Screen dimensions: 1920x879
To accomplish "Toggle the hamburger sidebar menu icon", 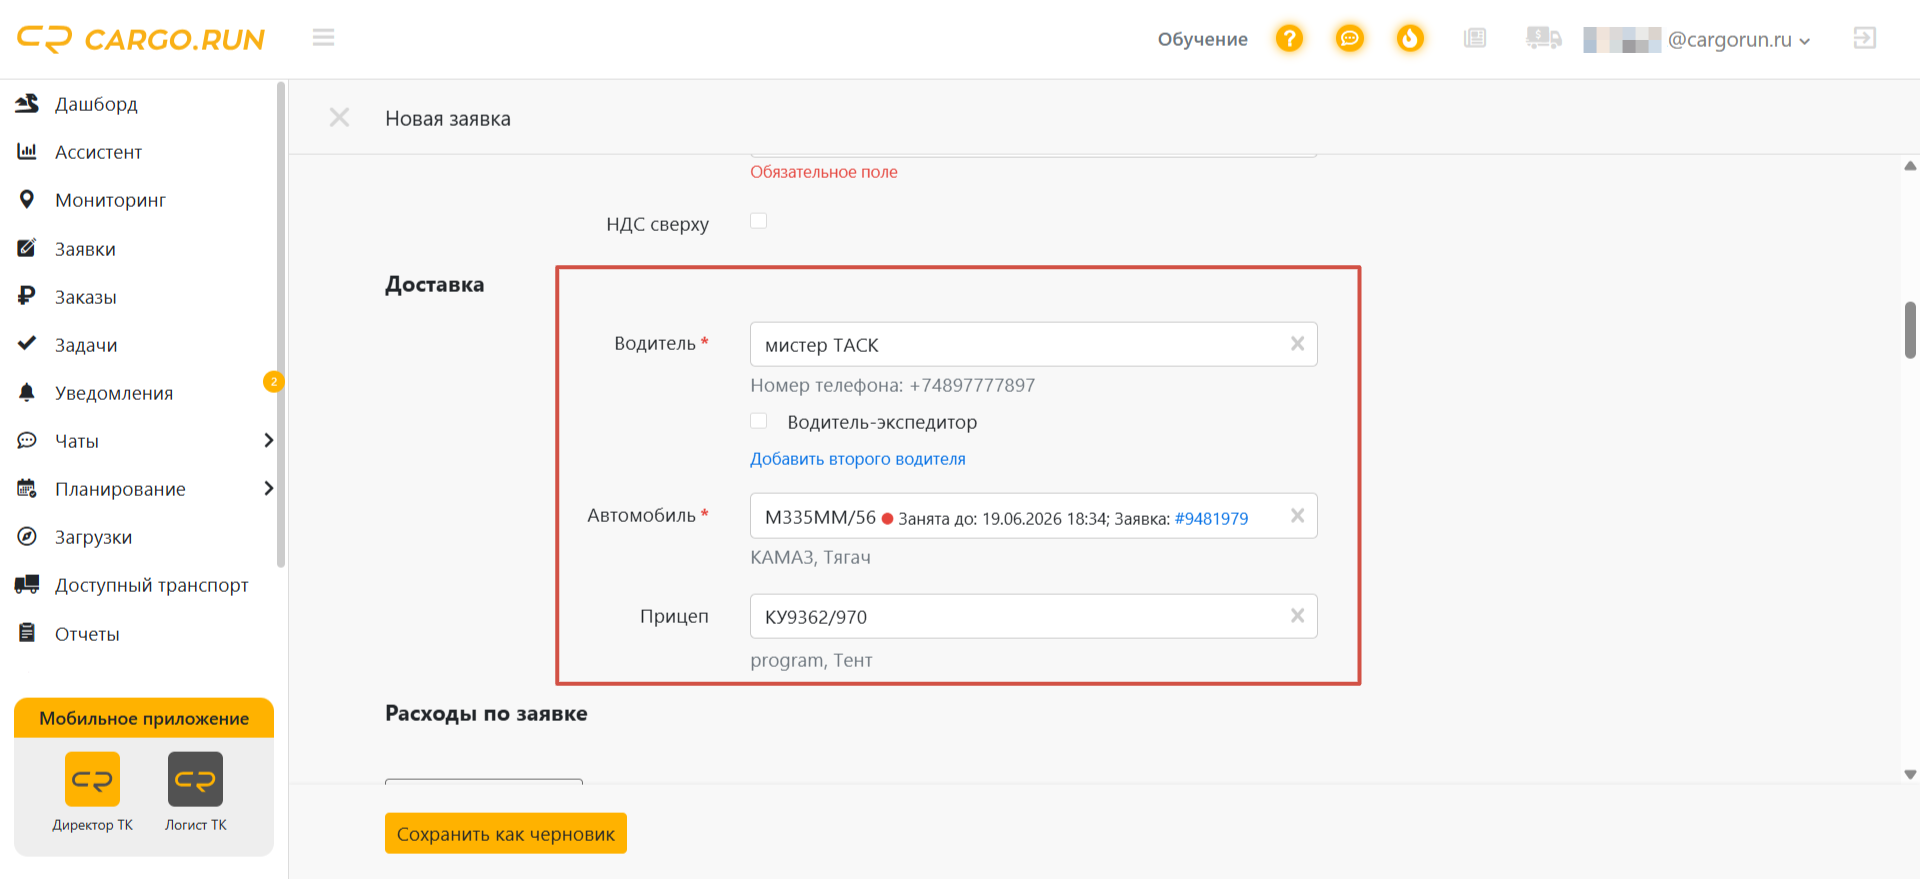I will pos(323,38).
